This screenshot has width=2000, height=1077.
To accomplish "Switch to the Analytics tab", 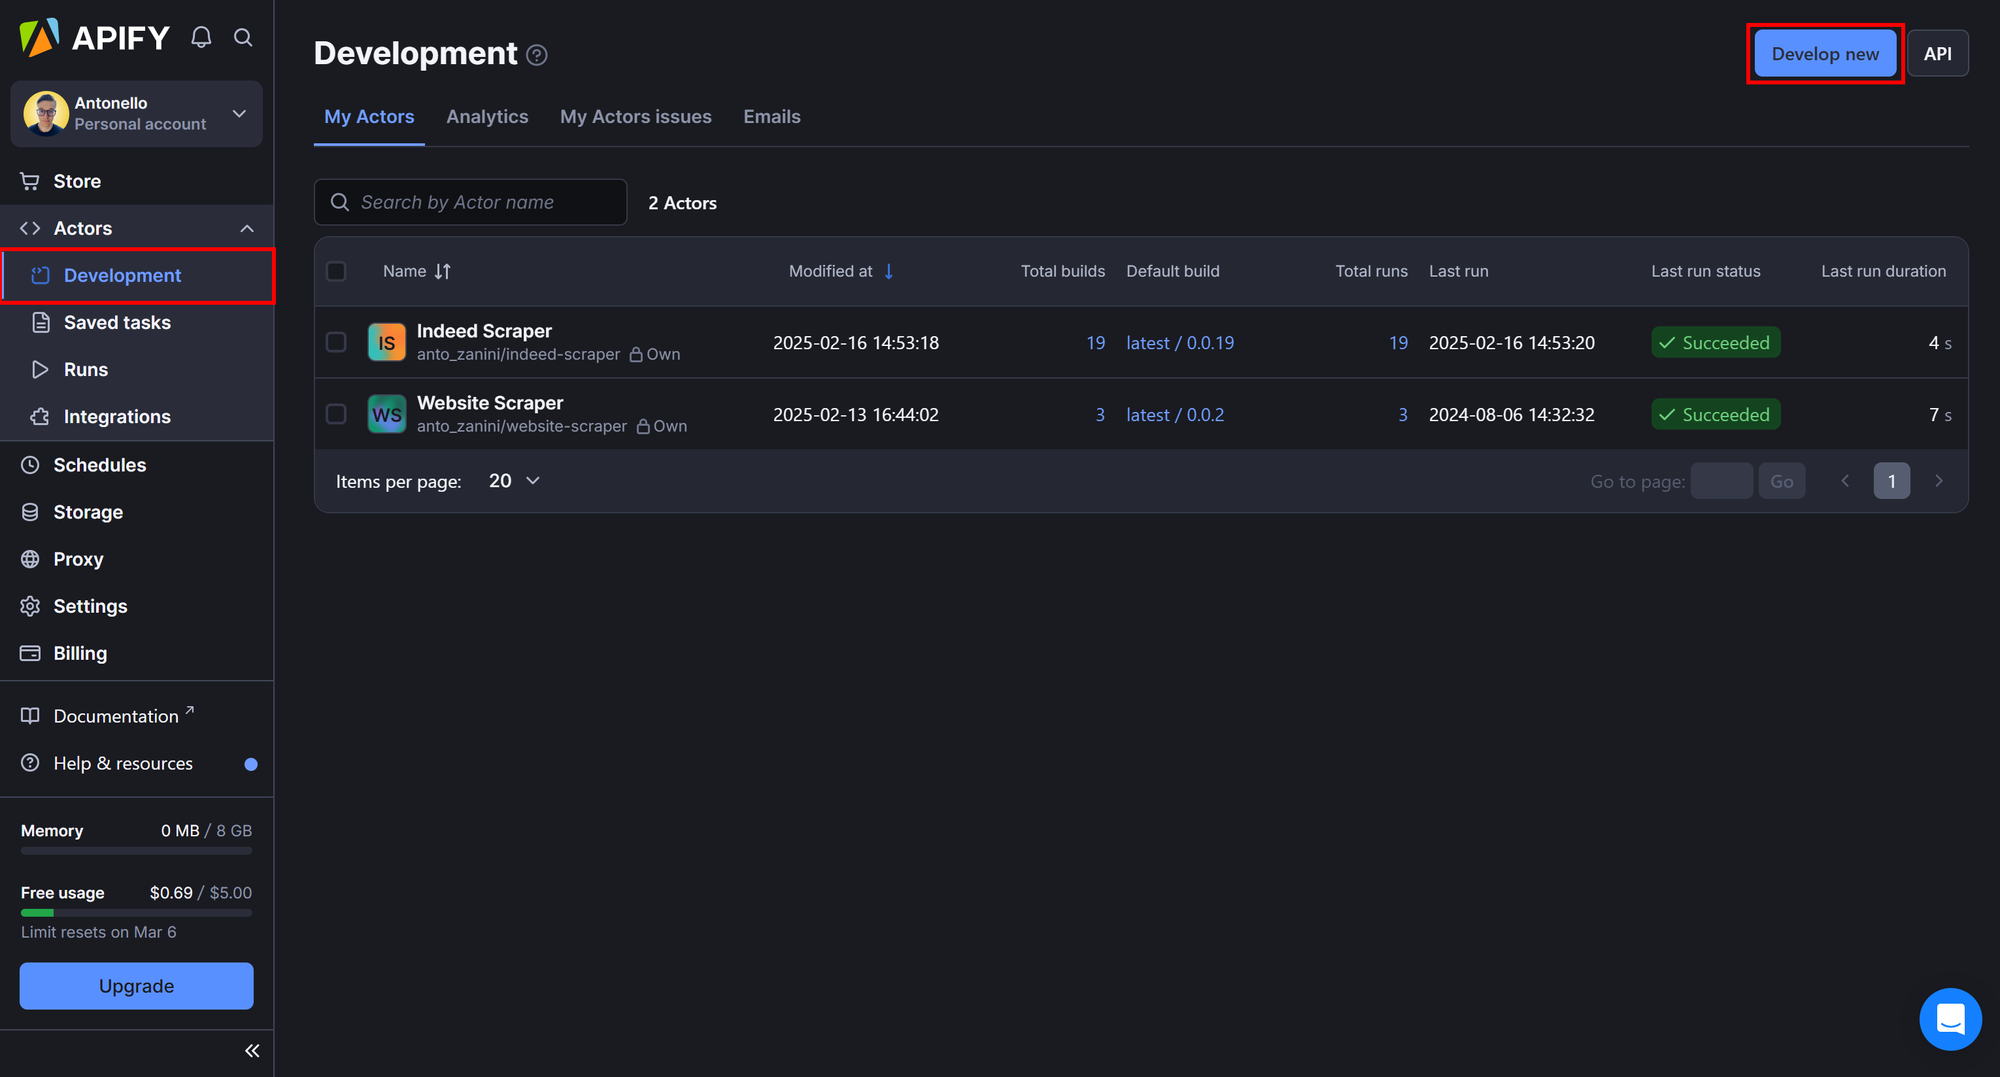I will [x=487, y=116].
